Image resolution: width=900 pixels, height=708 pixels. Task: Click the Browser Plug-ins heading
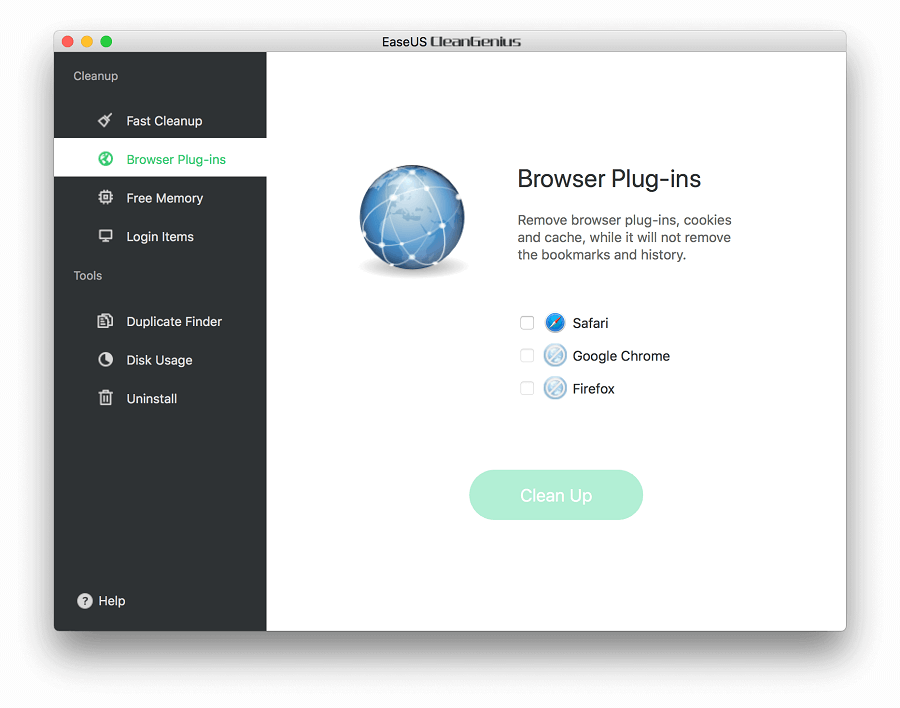click(x=609, y=179)
